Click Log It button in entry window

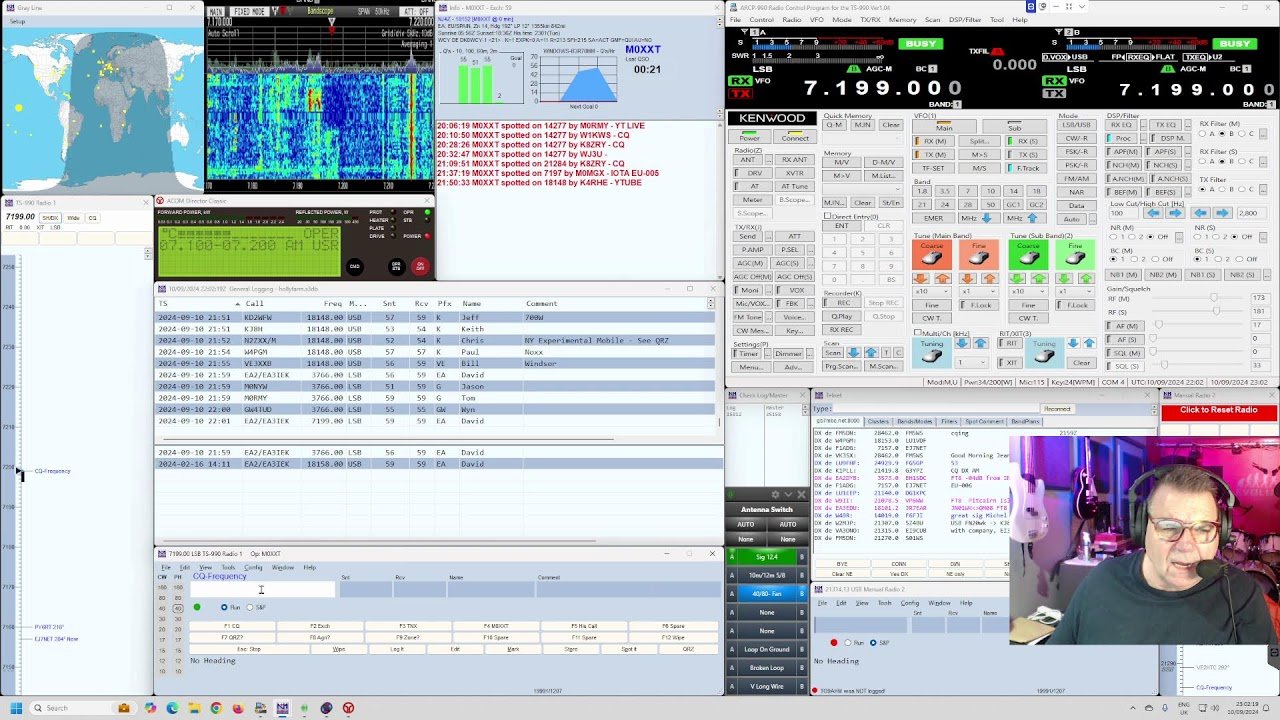click(x=397, y=649)
